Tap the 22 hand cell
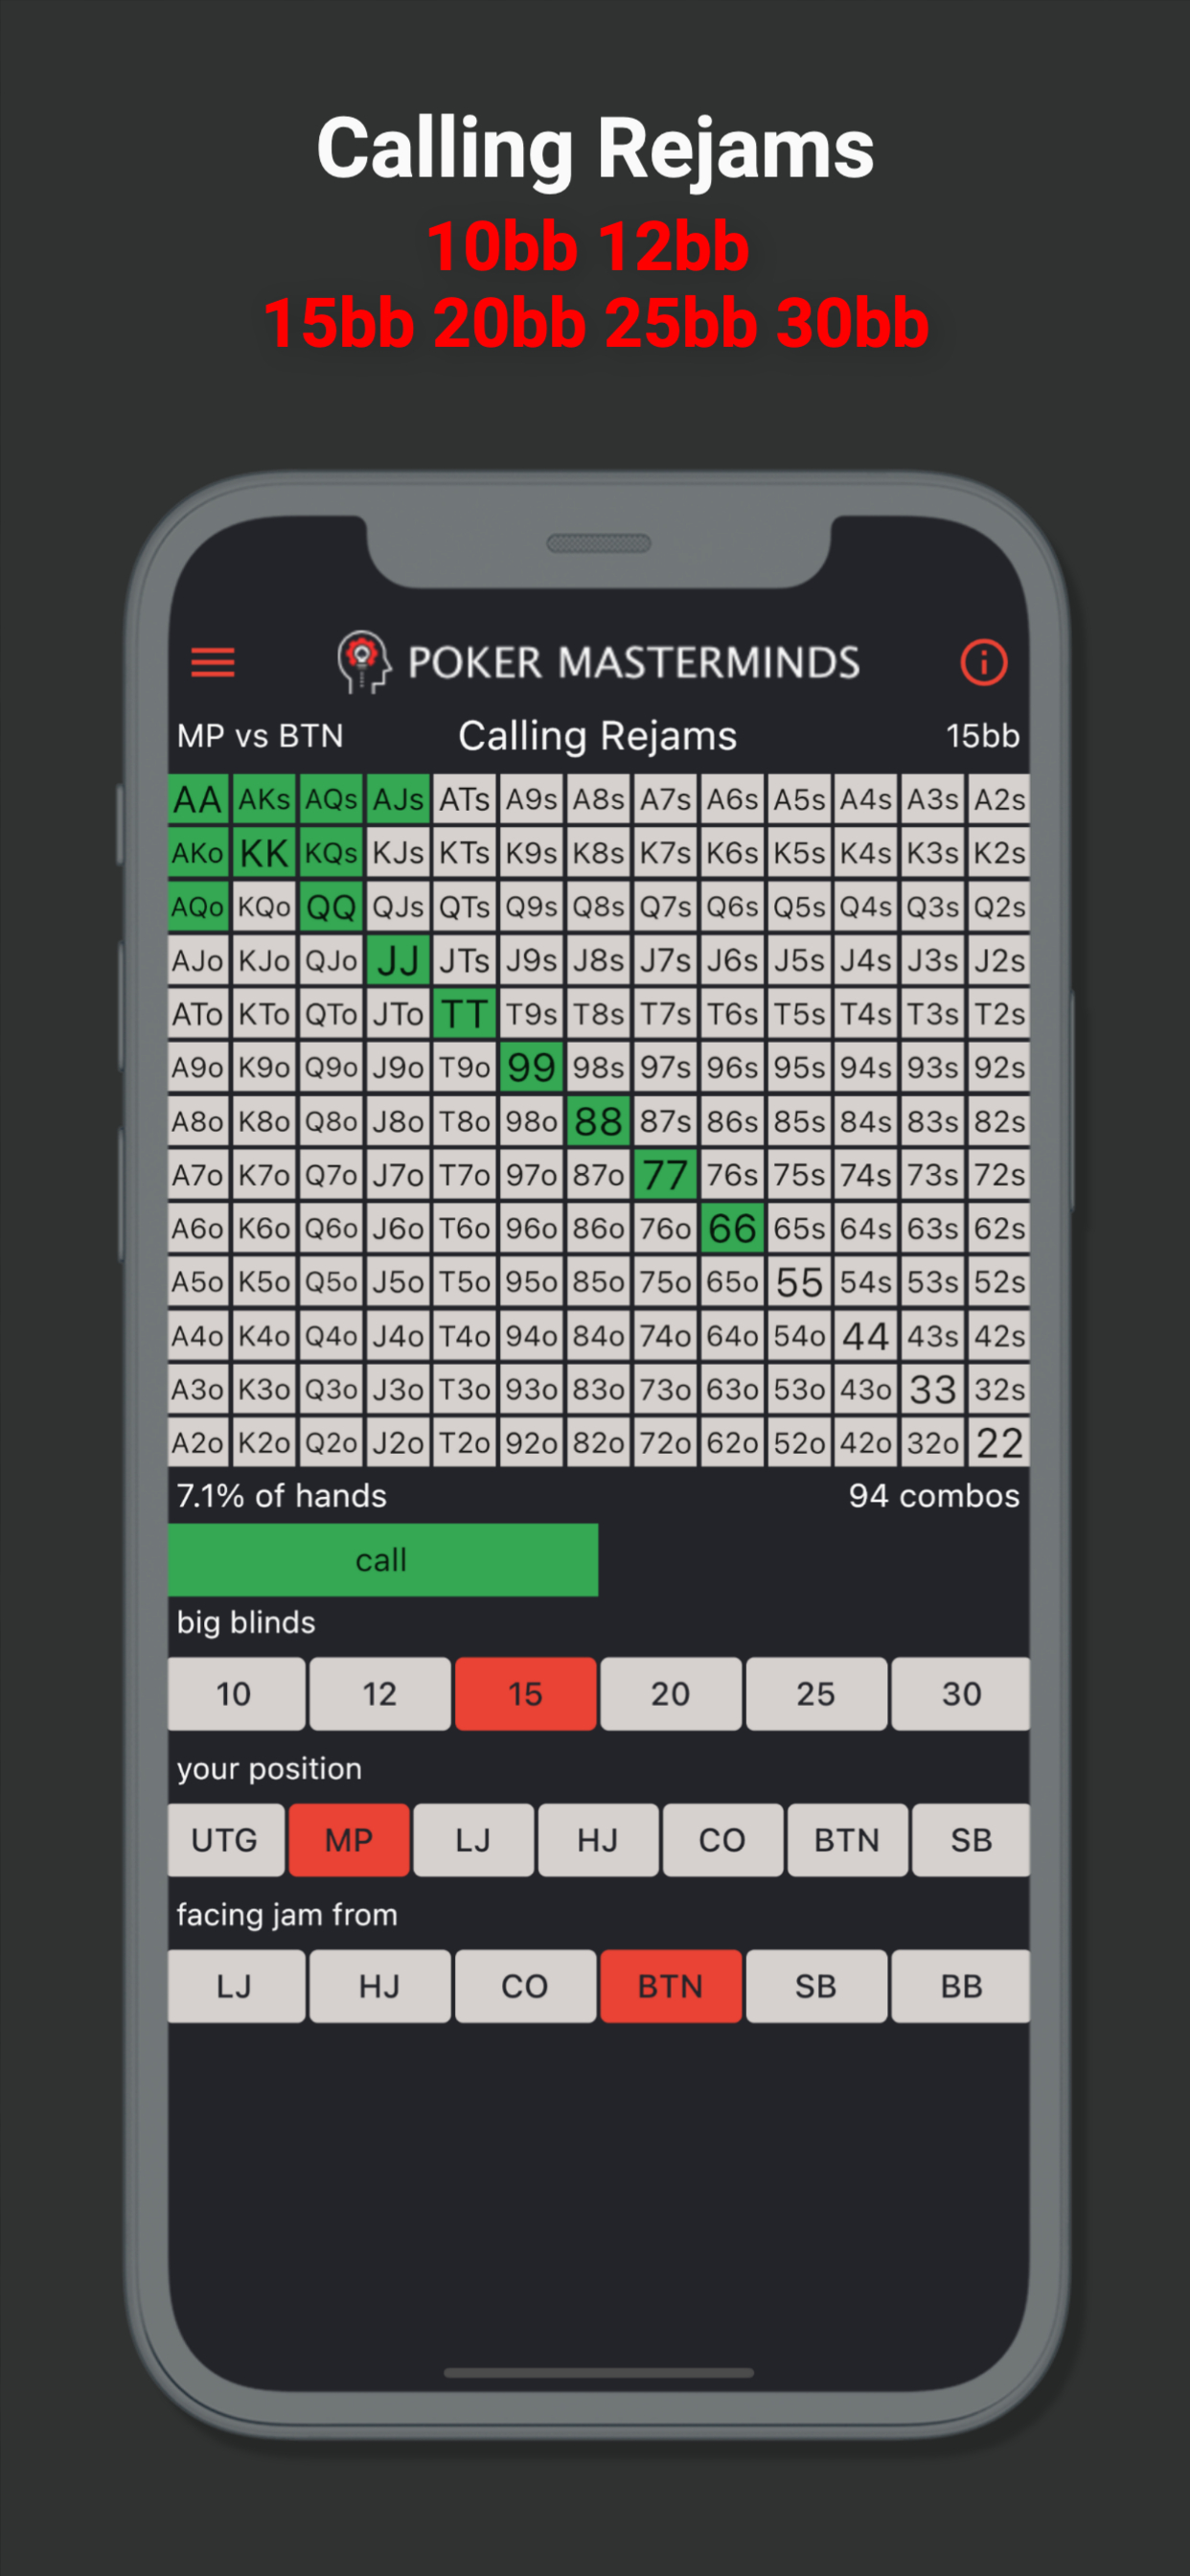1190x2576 pixels. pyautogui.click(x=999, y=1442)
